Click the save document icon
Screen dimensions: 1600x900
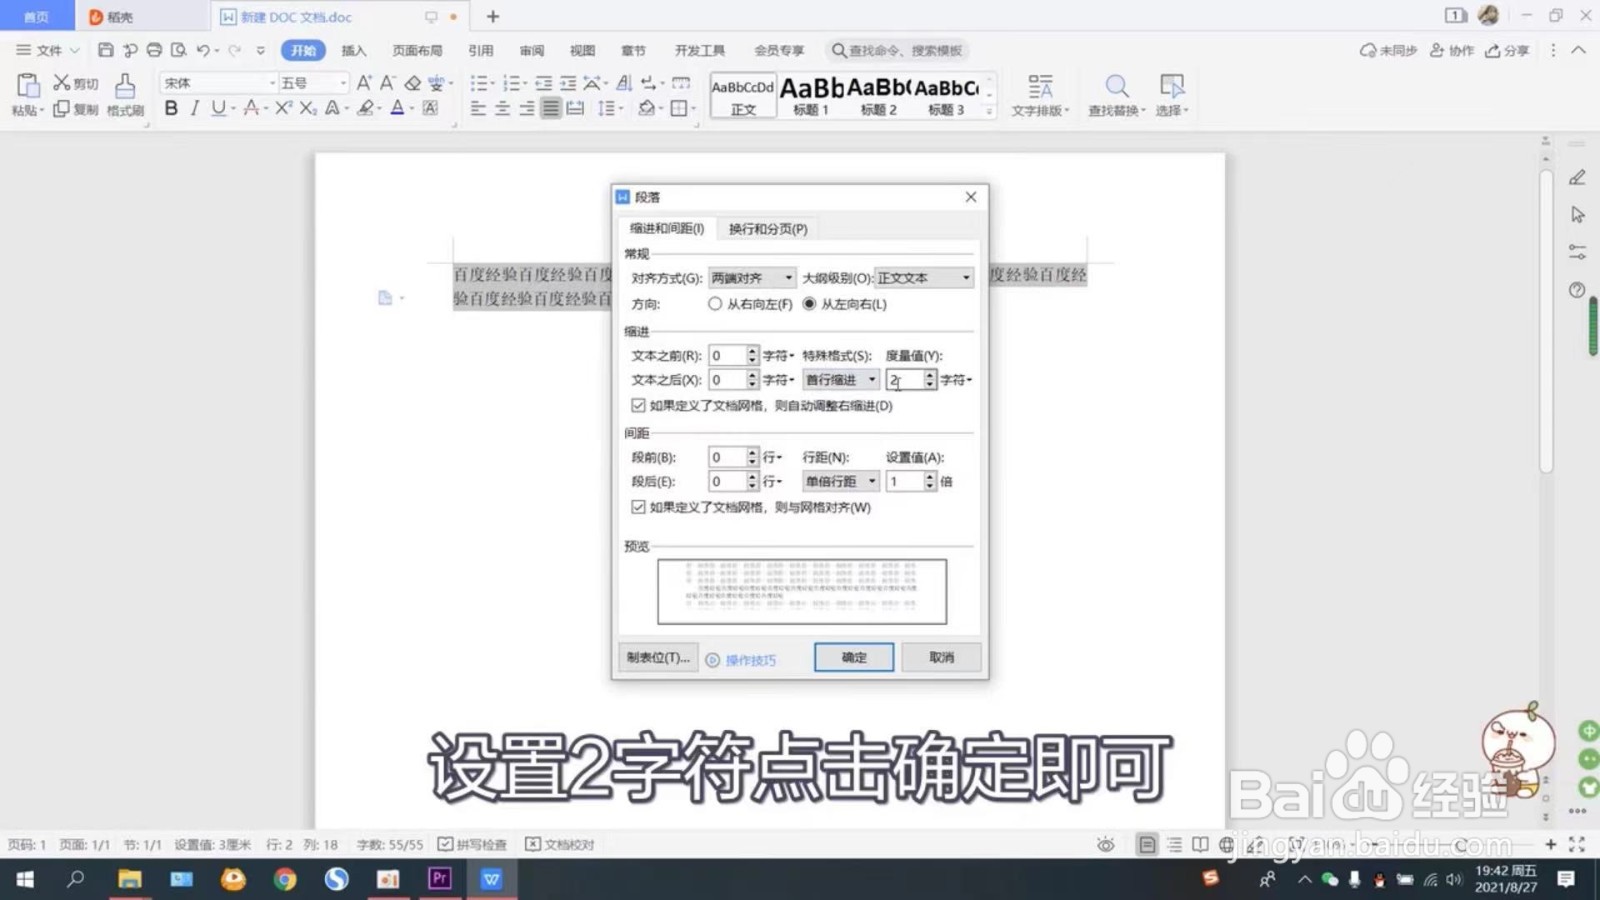(105, 50)
